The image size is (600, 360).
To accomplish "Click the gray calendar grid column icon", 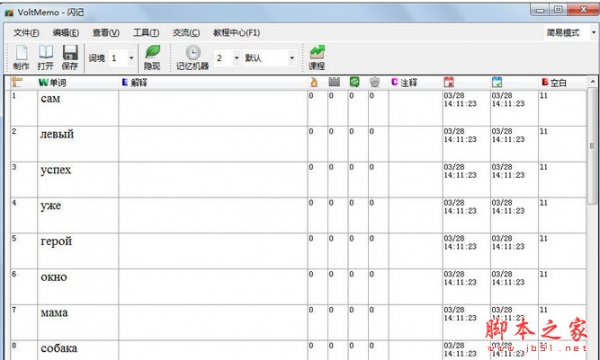I will pos(334,82).
